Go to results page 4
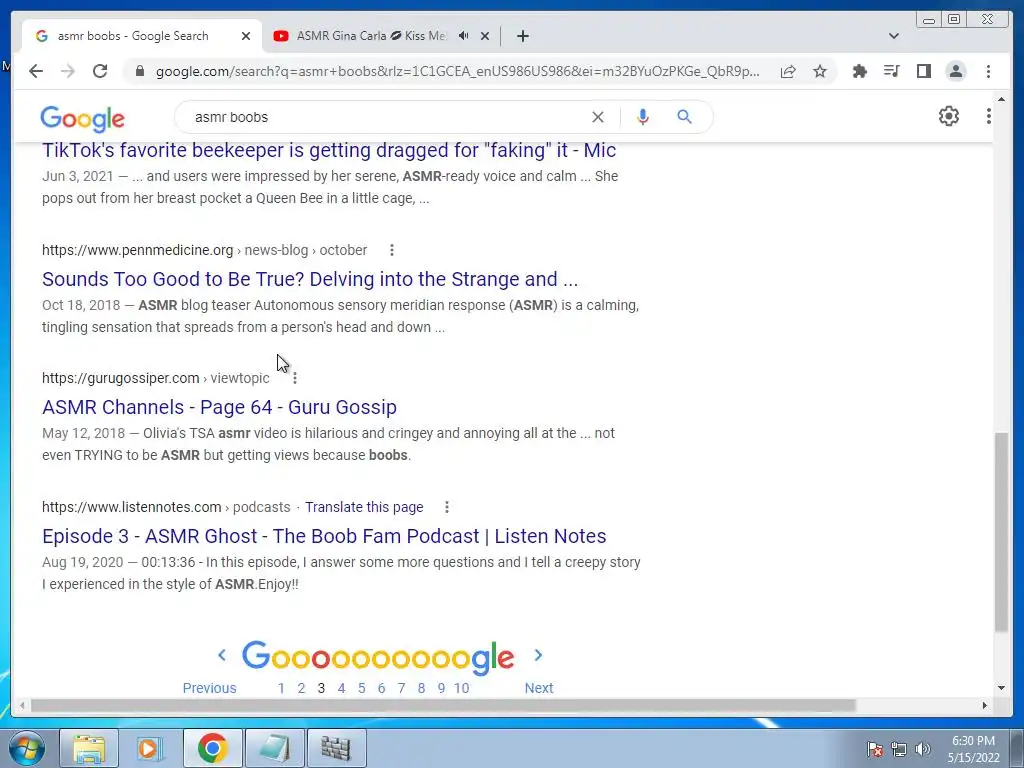The image size is (1024, 768). 341,688
